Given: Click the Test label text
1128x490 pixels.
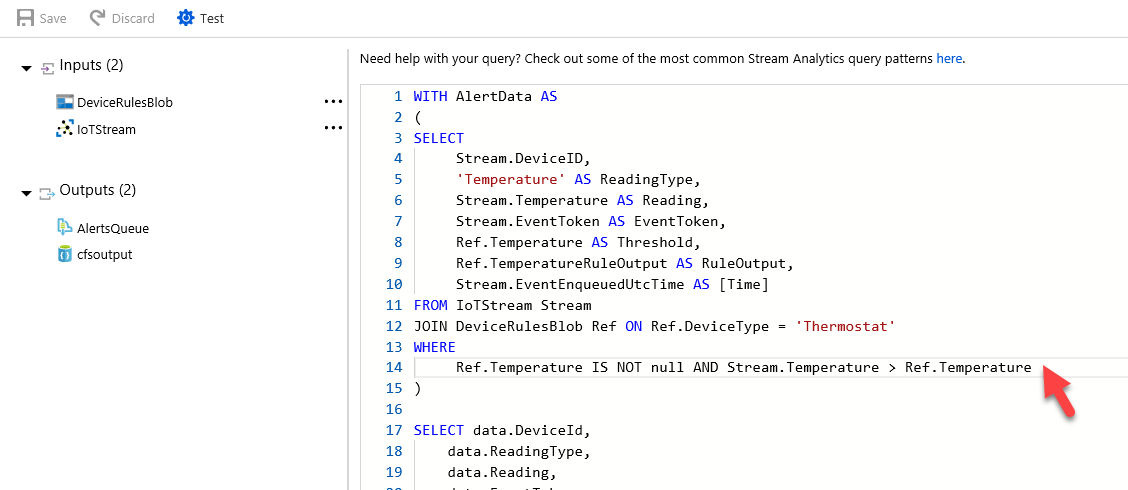Looking at the screenshot, I should [x=212, y=19].
